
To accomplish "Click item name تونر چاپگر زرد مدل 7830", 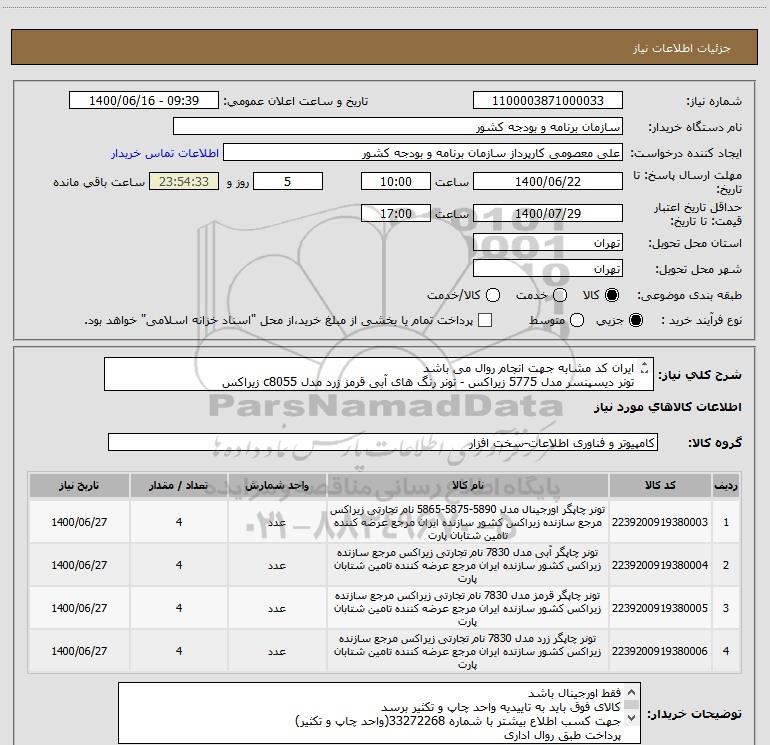I will (468, 651).
